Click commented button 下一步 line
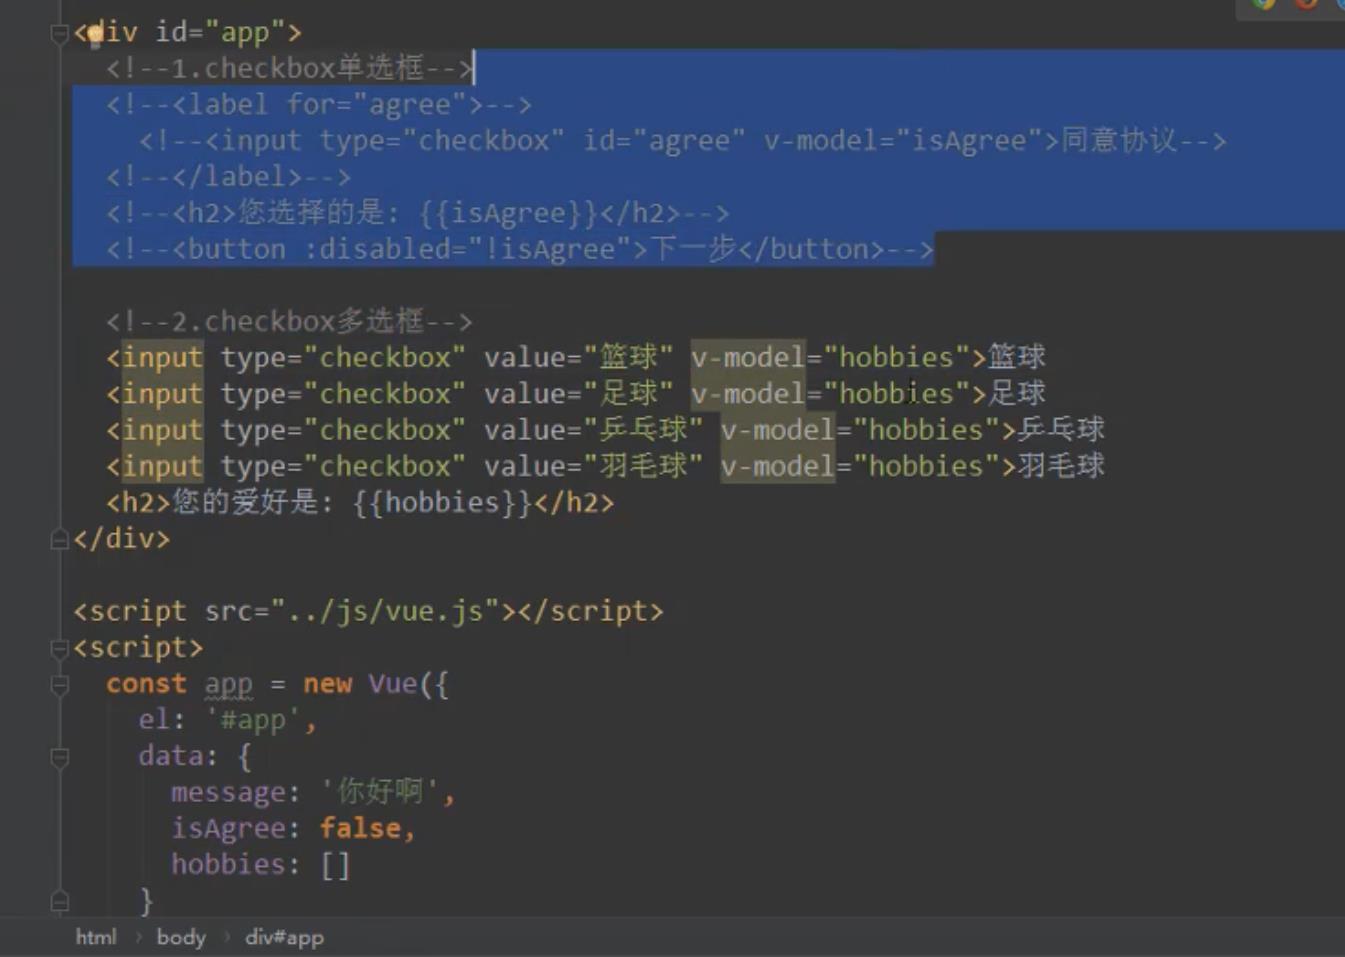The height and width of the screenshot is (957, 1345). (520, 249)
